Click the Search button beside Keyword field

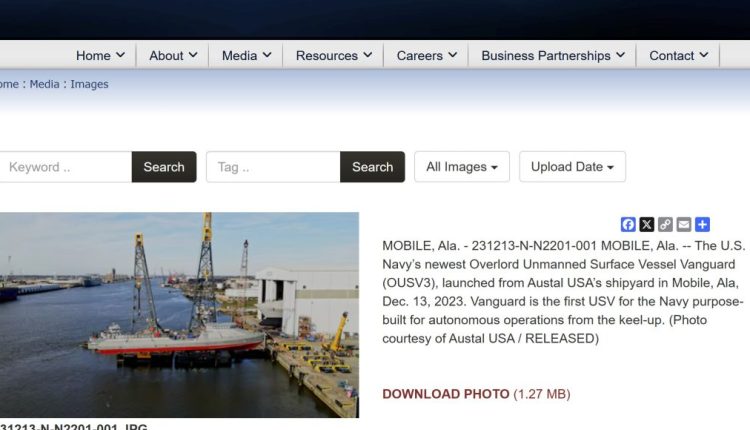[x=164, y=167]
